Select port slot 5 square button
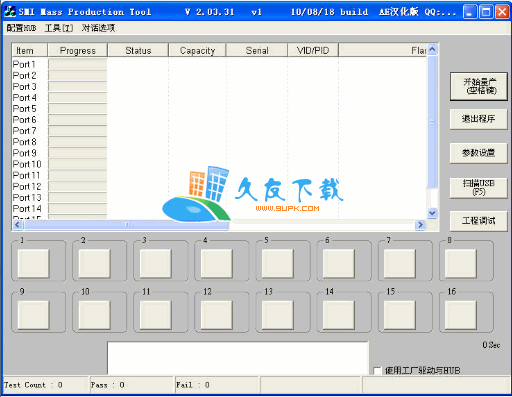The height and width of the screenshot is (397, 512). [x=278, y=264]
